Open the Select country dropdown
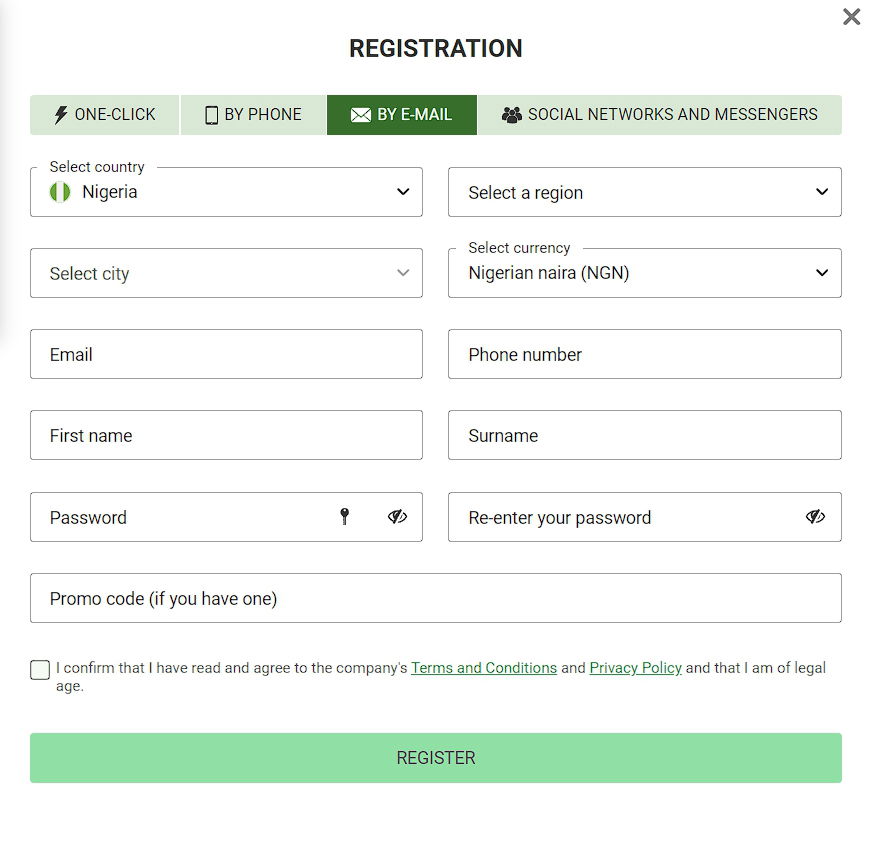The image size is (869, 843). pyautogui.click(x=403, y=192)
